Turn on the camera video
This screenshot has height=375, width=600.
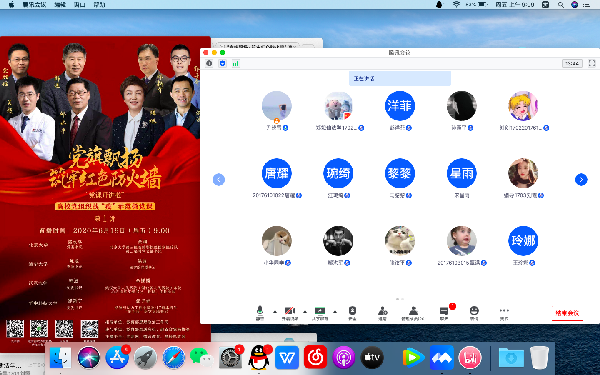tap(290, 313)
